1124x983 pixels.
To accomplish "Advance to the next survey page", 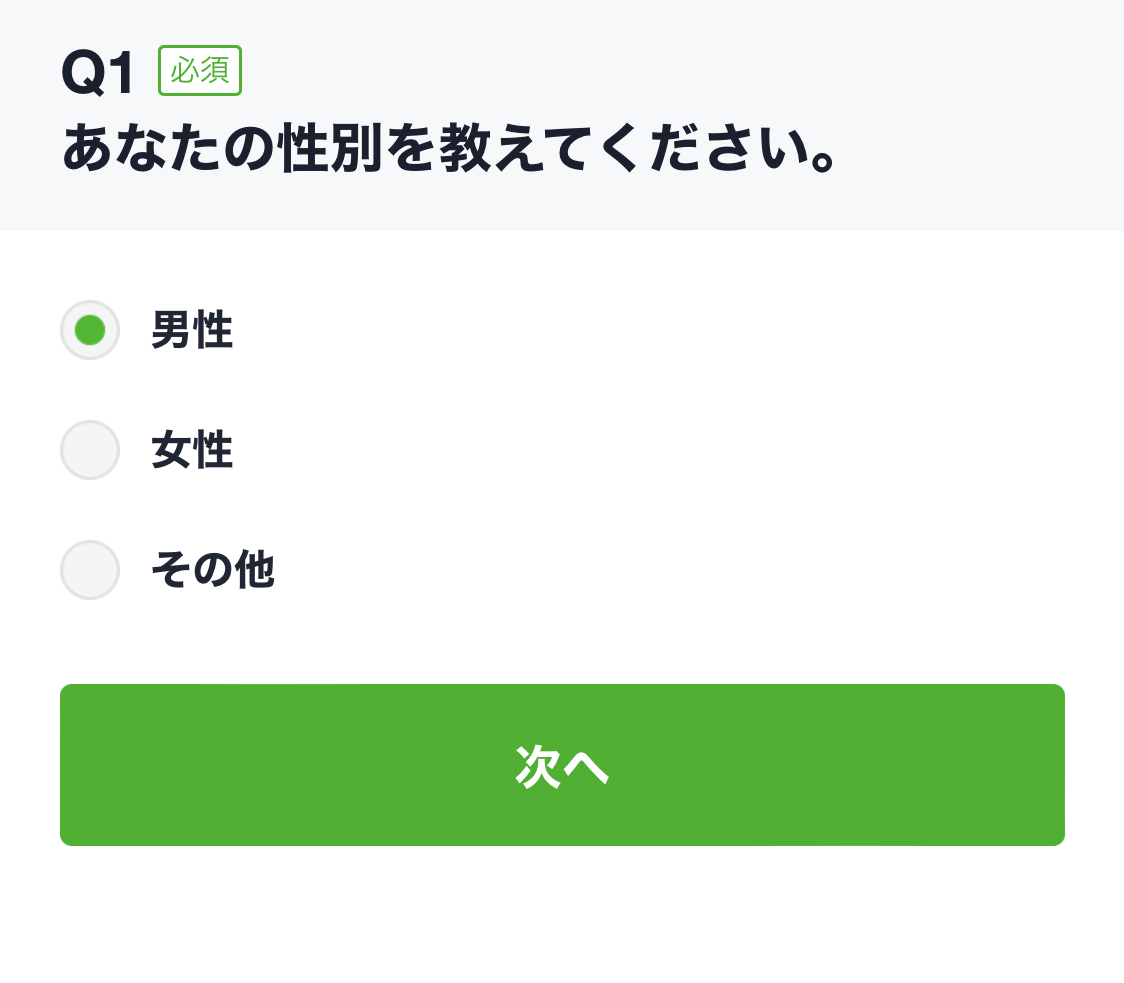I will [562, 764].
